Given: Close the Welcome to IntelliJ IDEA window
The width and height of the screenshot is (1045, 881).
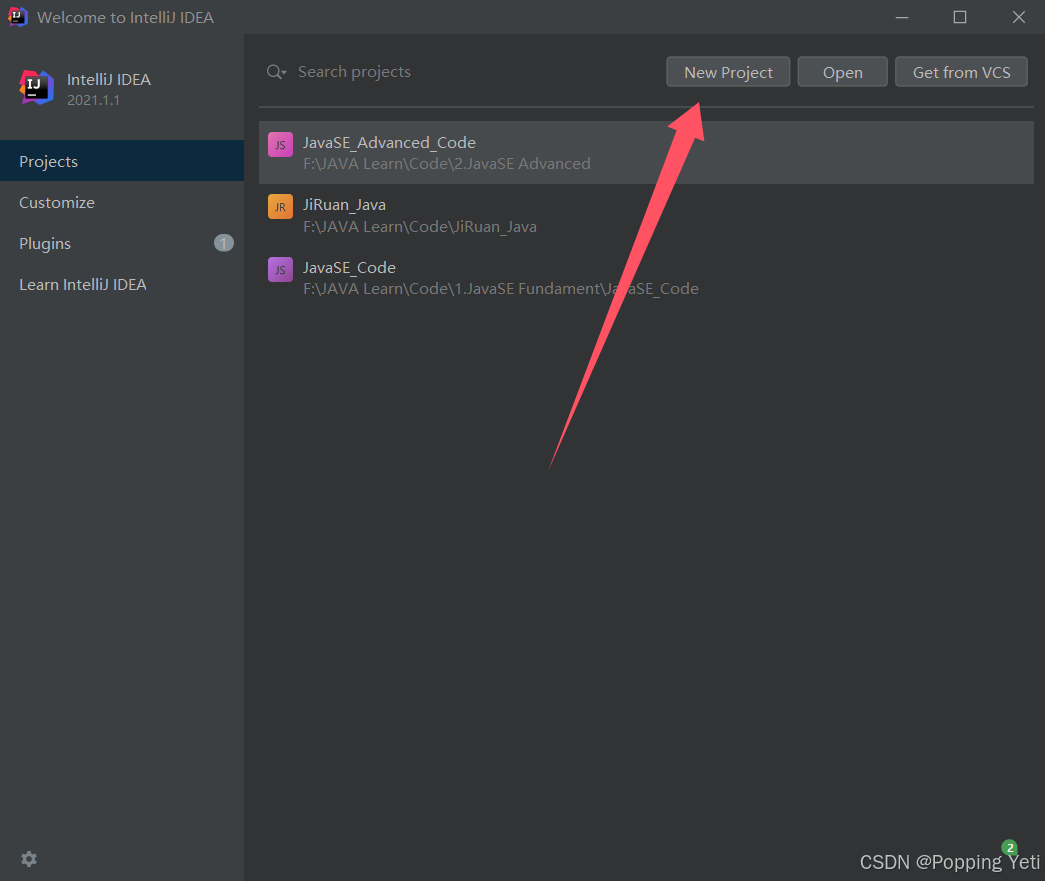Looking at the screenshot, I should (1018, 17).
